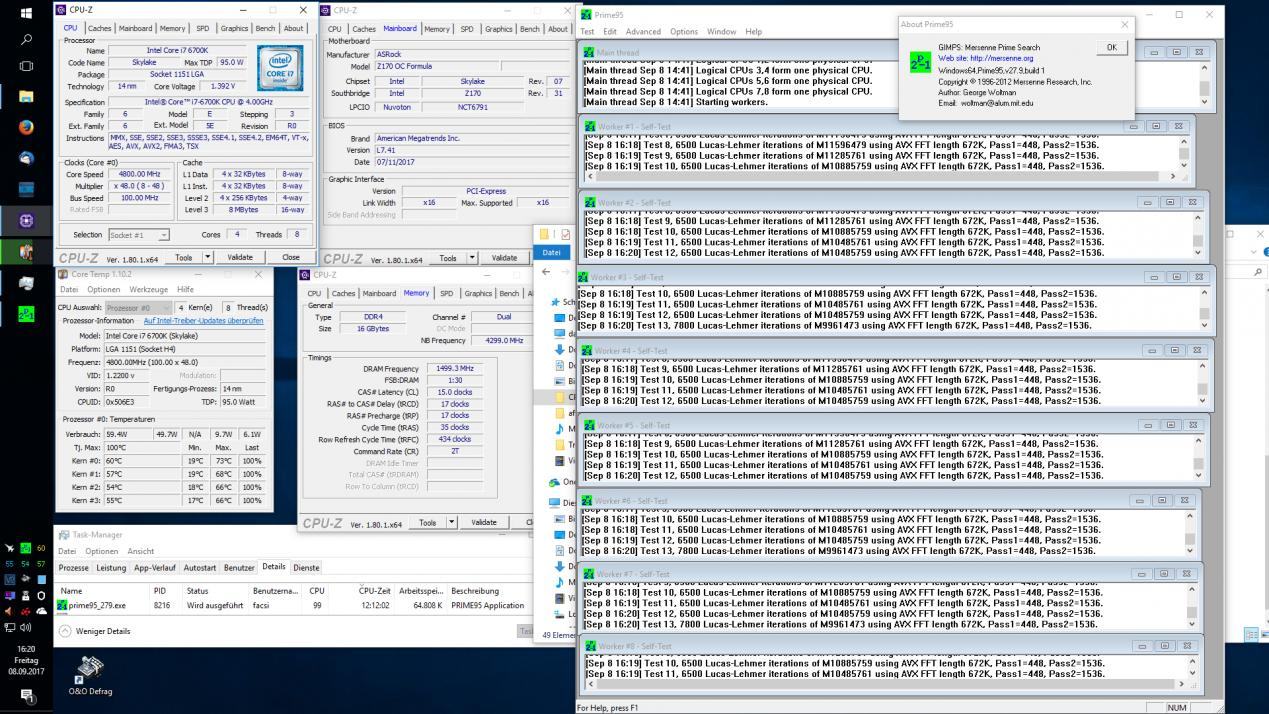Click the Intel Core i7 logo in CPU-Z
The height and width of the screenshot is (714, 1269).
coord(280,67)
